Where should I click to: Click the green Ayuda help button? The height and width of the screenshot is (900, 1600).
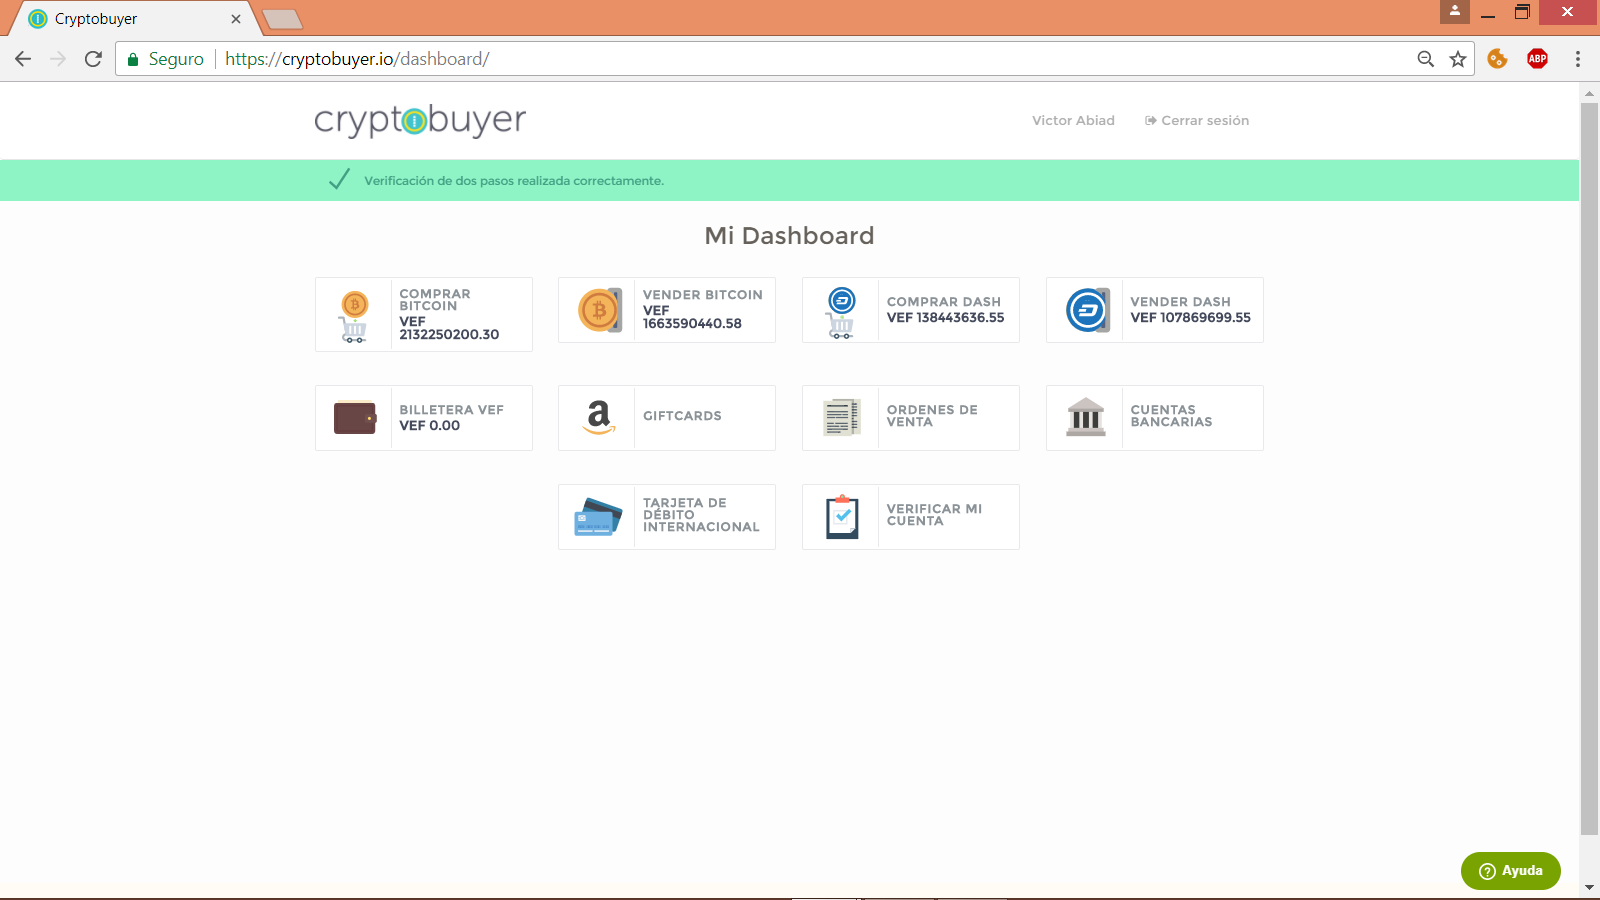pyautogui.click(x=1511, y=871)
